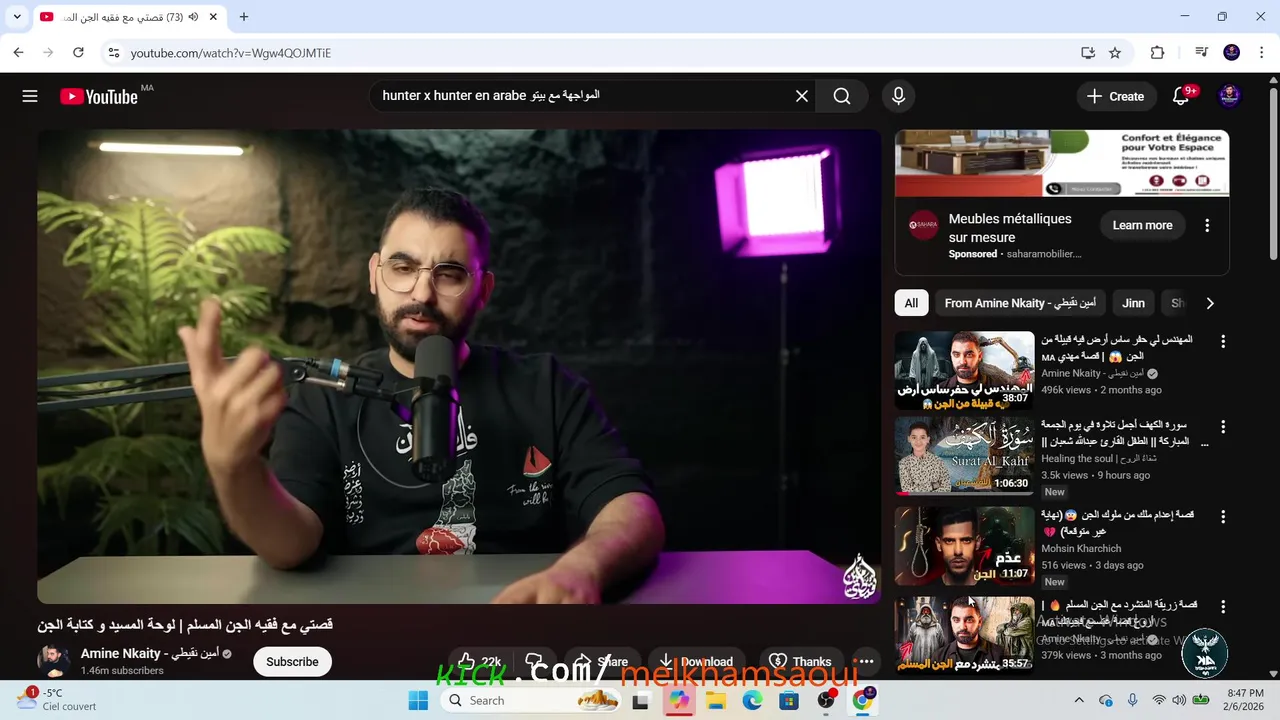This screenshot has height=720, width=1280.
Task: Show more filter chips with right arrow
Action: click(1210, 303)
